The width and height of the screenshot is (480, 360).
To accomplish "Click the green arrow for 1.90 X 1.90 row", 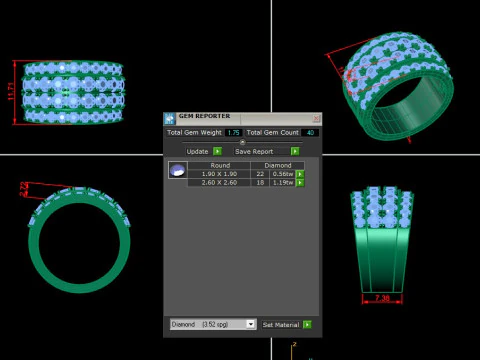I will tap(300, 174).
